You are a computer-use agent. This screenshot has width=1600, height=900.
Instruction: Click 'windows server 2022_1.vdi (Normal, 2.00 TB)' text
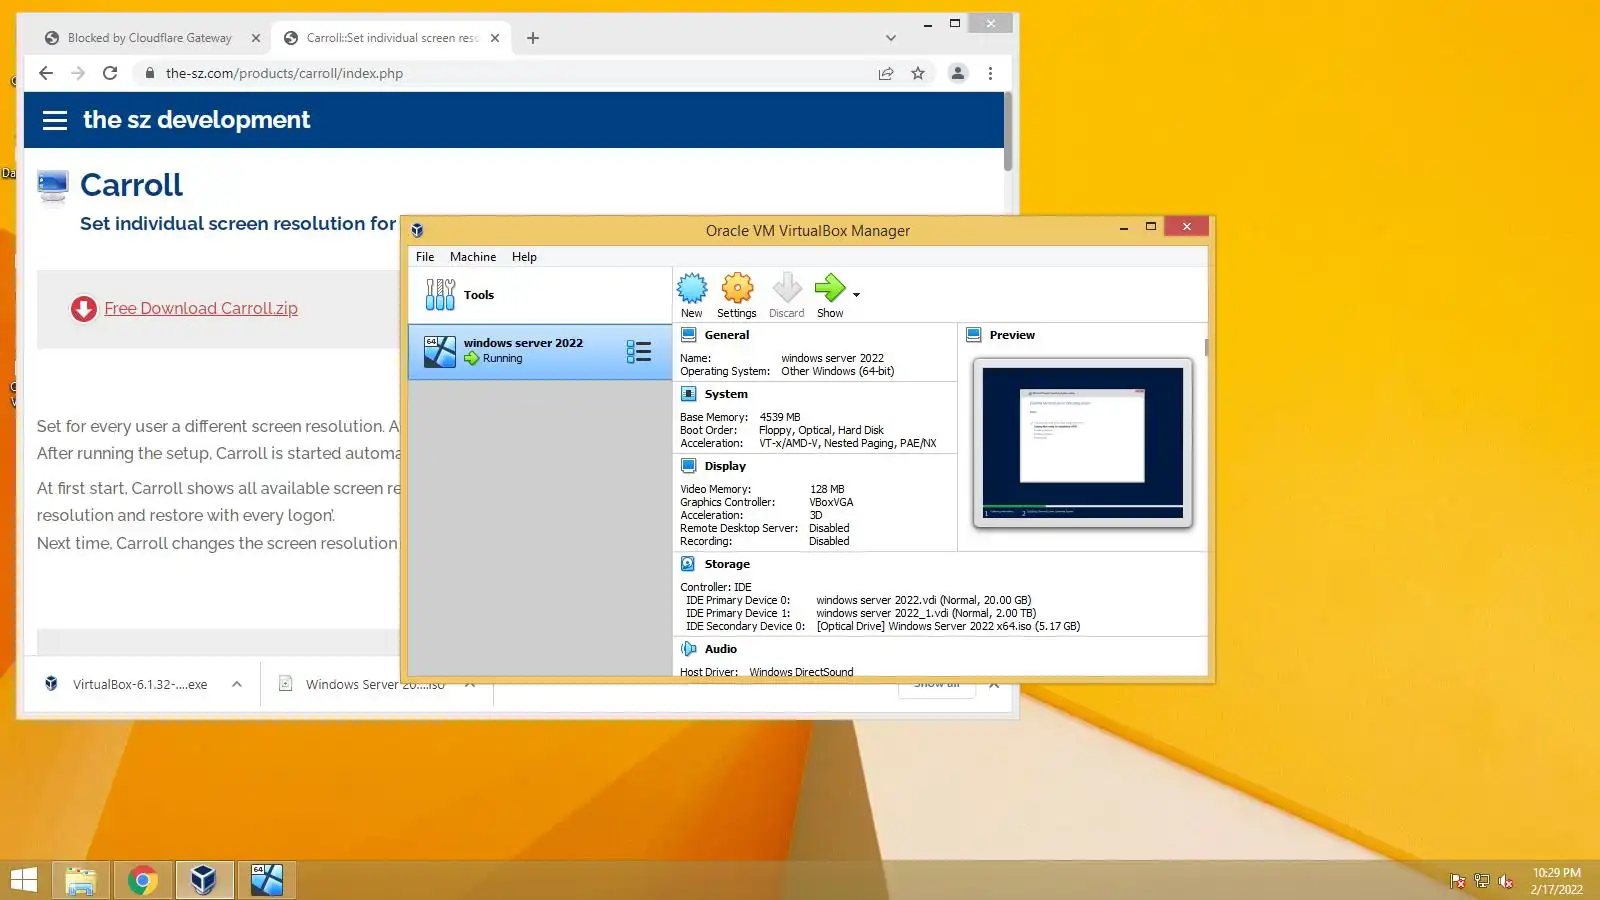click(x=926, y=614)
